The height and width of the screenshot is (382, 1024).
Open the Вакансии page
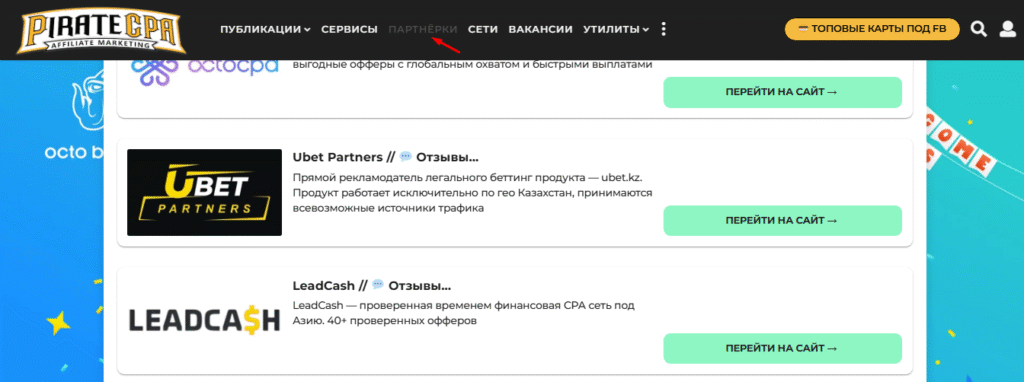point(541,29)
